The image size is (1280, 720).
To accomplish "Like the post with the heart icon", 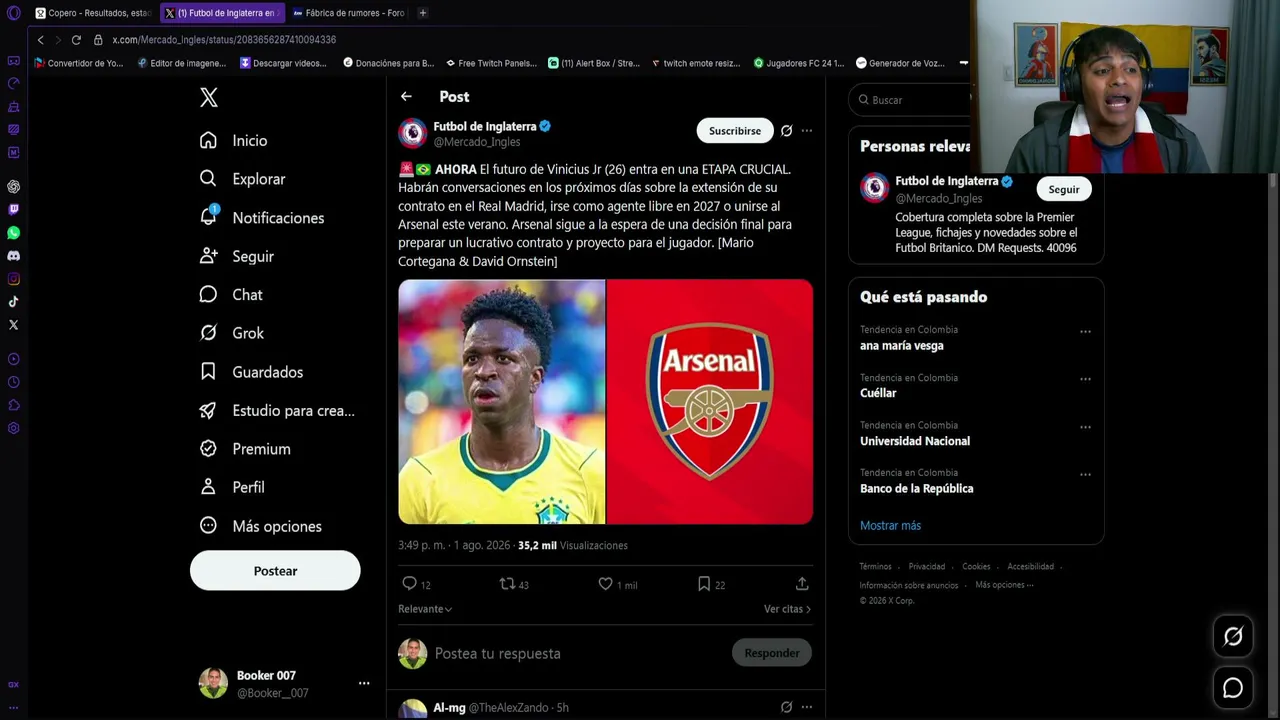I will 605,584.
